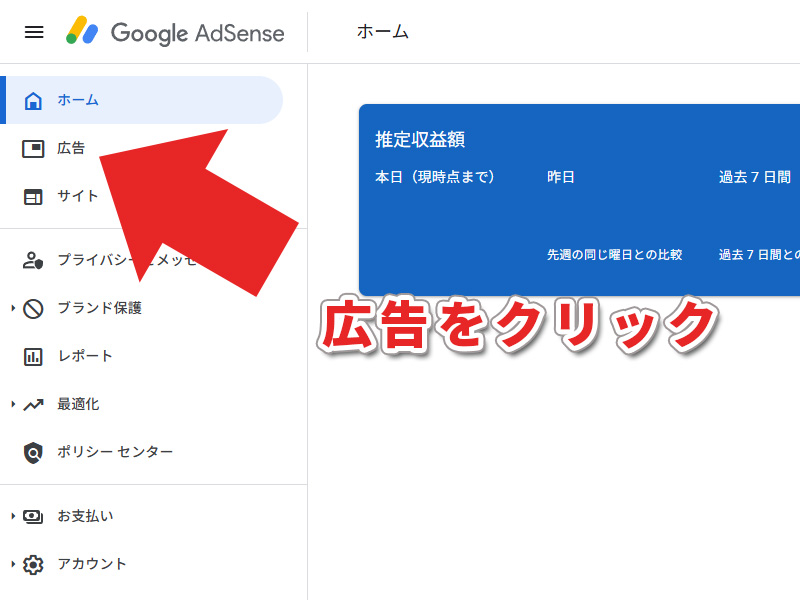Click the home icon in sidebar
This screenshot has width=800, height=600.
(x=33, y=101)
